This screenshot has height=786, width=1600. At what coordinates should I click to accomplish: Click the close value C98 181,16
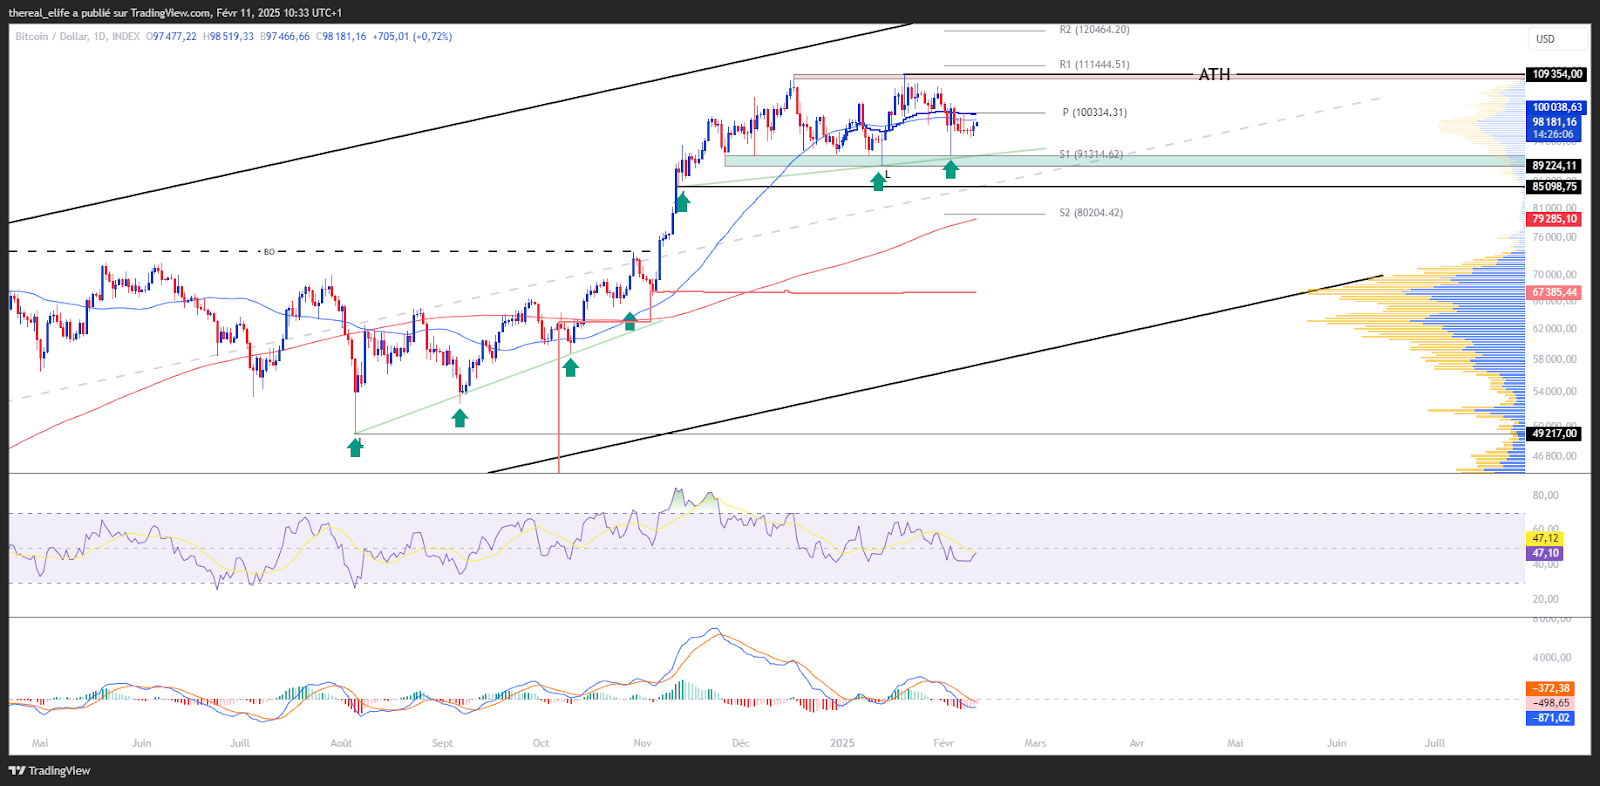point(341,36)
